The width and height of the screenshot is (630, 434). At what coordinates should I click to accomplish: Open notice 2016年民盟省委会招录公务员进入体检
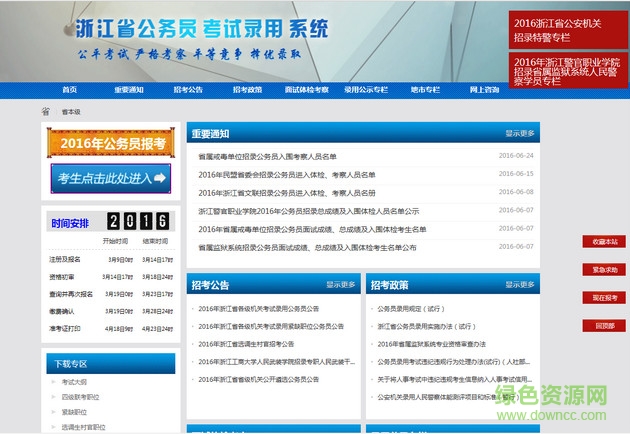tap(286, 175)
